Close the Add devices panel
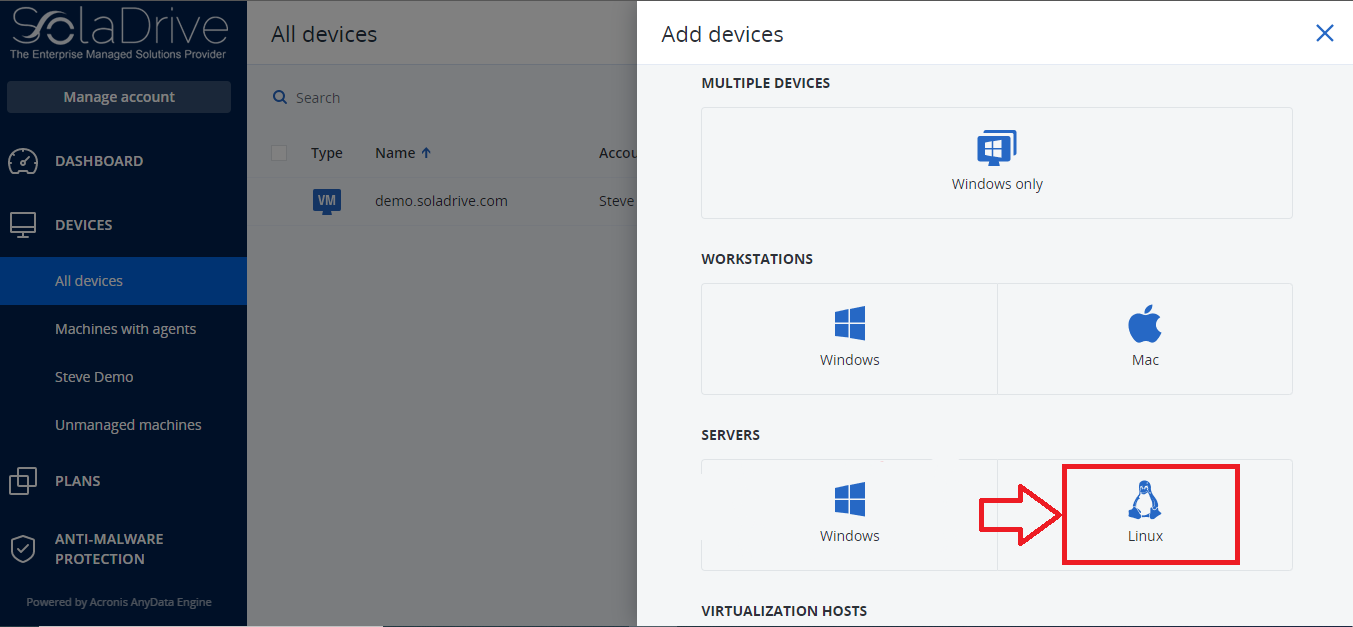 point(1325,33)
